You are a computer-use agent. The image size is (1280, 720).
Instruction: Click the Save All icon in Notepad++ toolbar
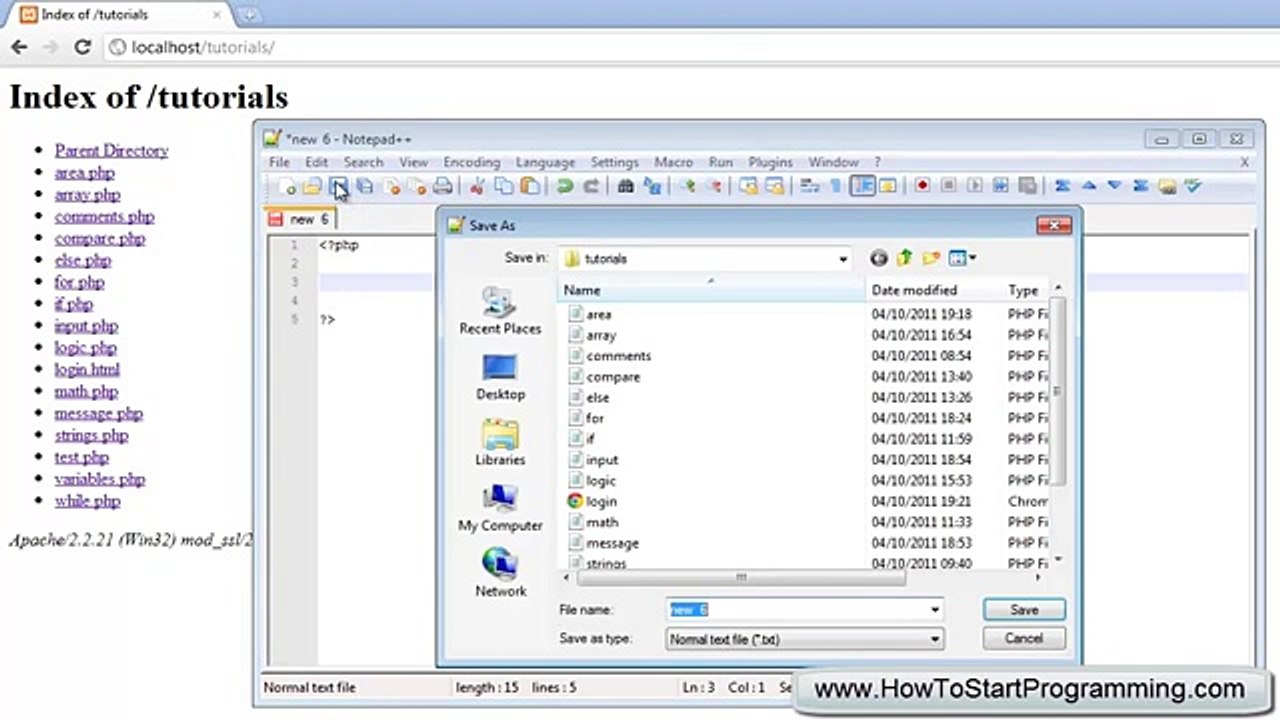365,186
